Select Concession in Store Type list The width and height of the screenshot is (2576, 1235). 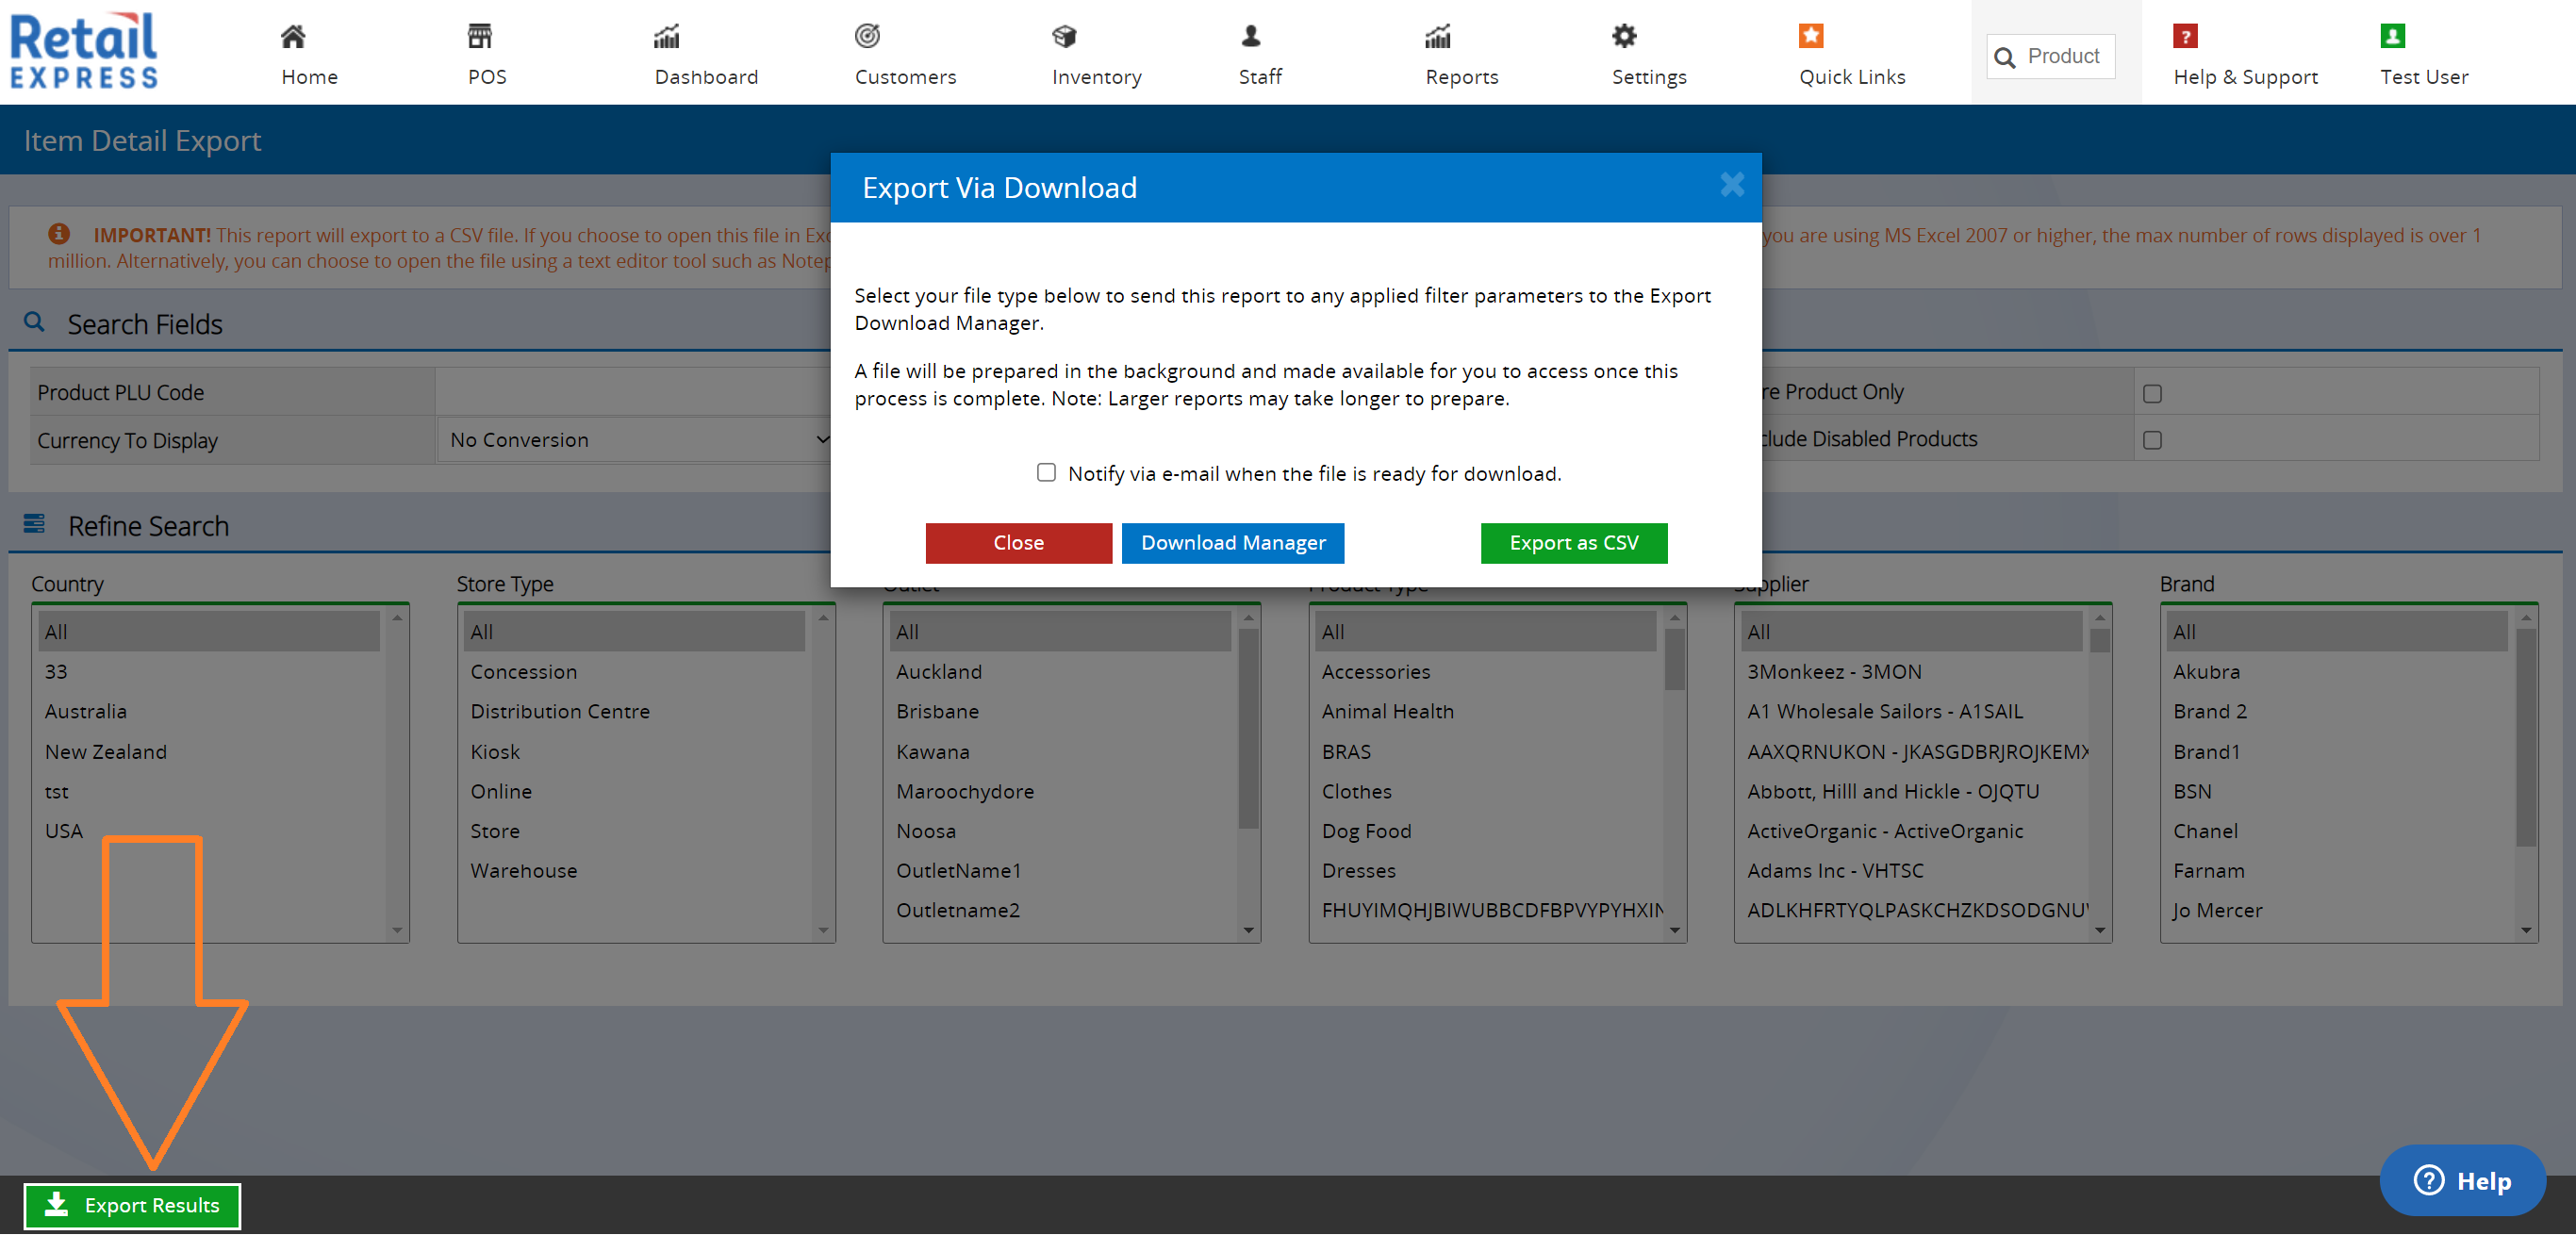(634, 672)
